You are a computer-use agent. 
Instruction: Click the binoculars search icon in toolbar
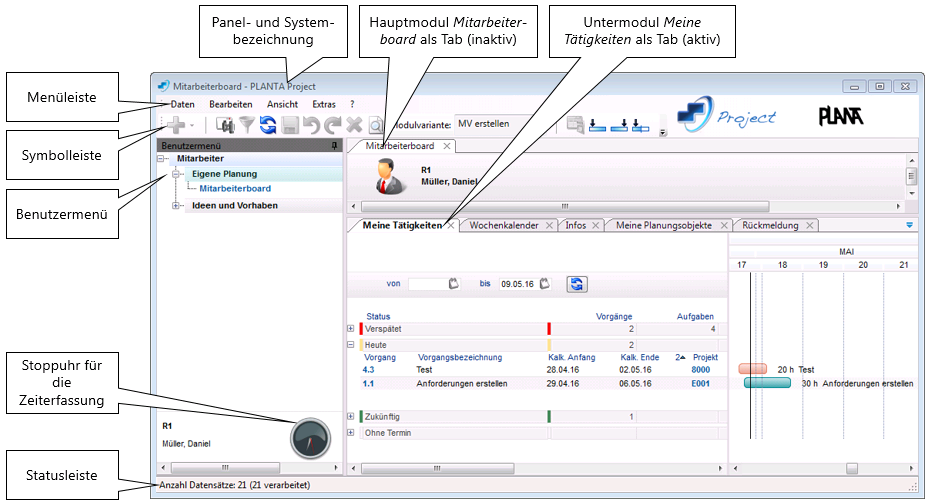(225, 125)
